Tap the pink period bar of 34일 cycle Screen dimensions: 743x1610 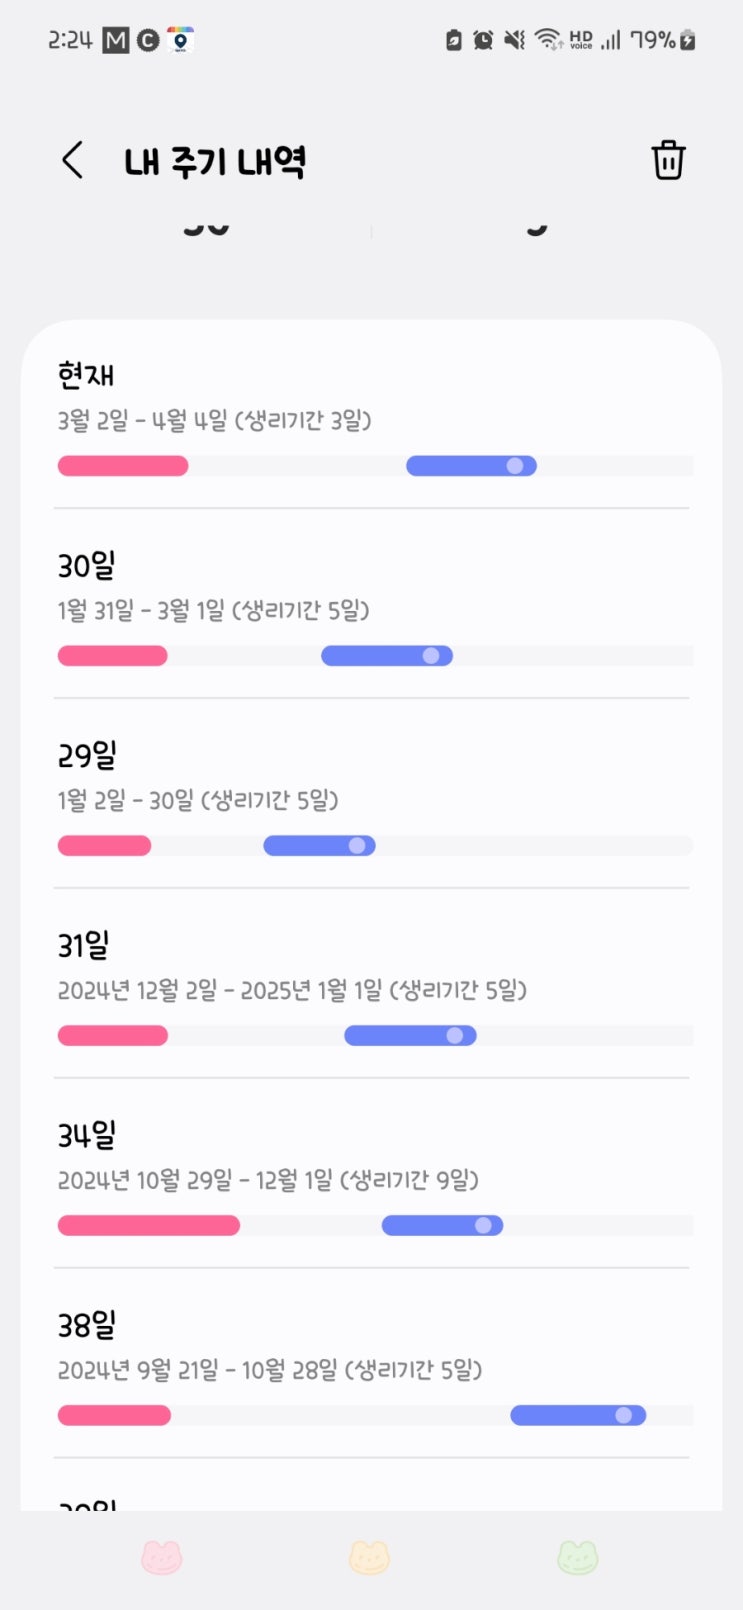click(149, 1225)
